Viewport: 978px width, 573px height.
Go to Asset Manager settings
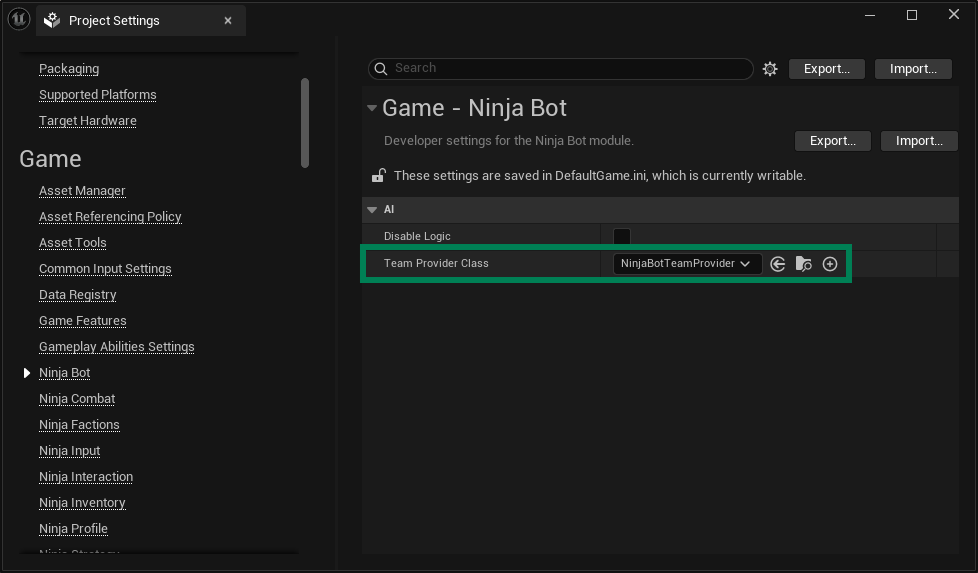[x=82, y=191]
